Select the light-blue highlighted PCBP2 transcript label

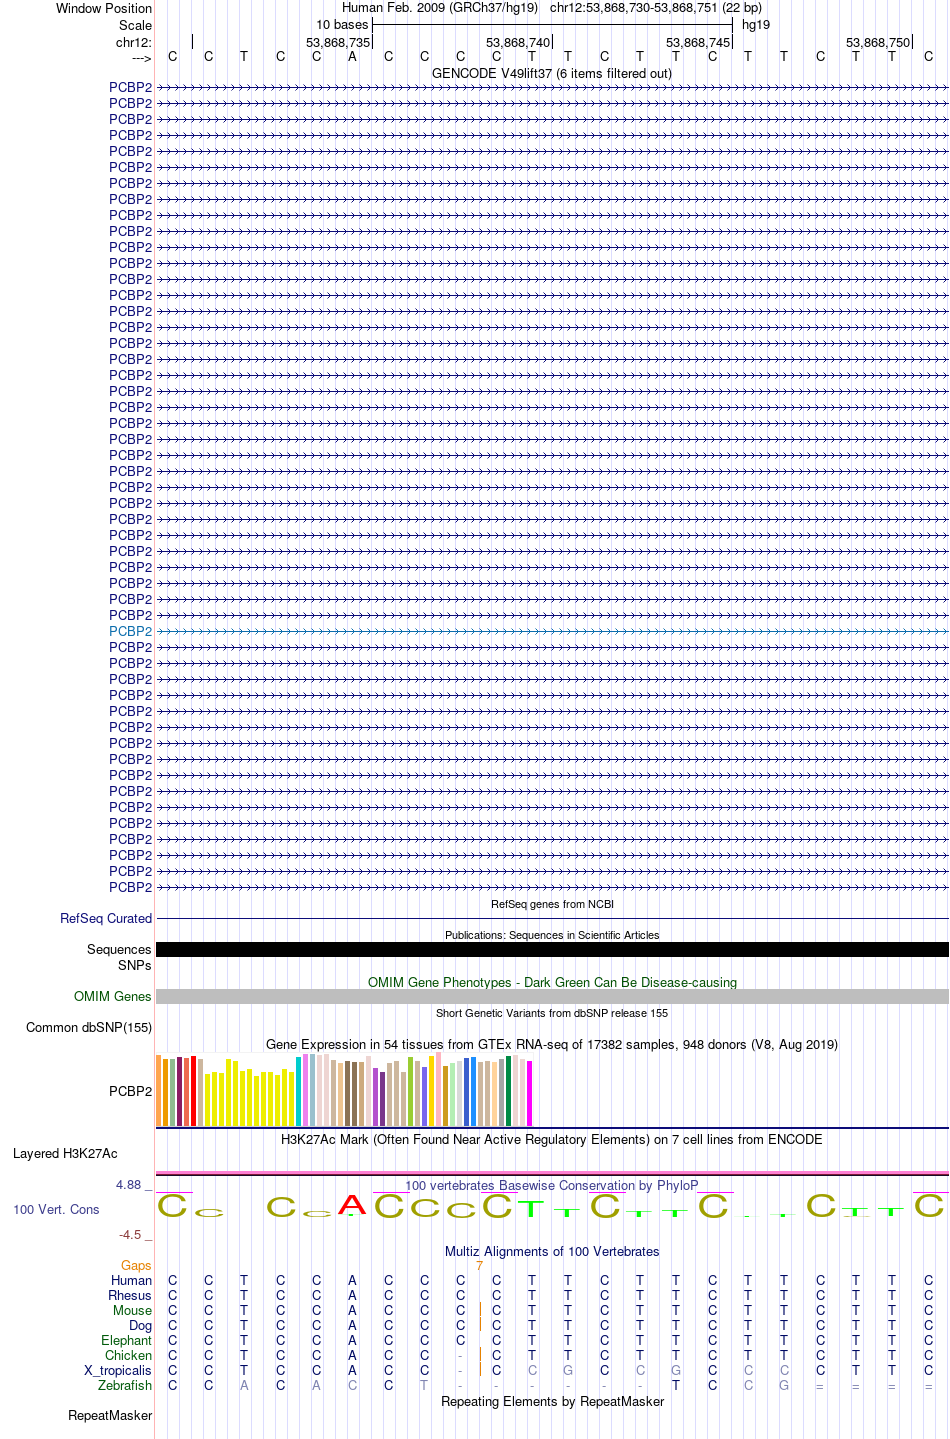coord(131,631)
